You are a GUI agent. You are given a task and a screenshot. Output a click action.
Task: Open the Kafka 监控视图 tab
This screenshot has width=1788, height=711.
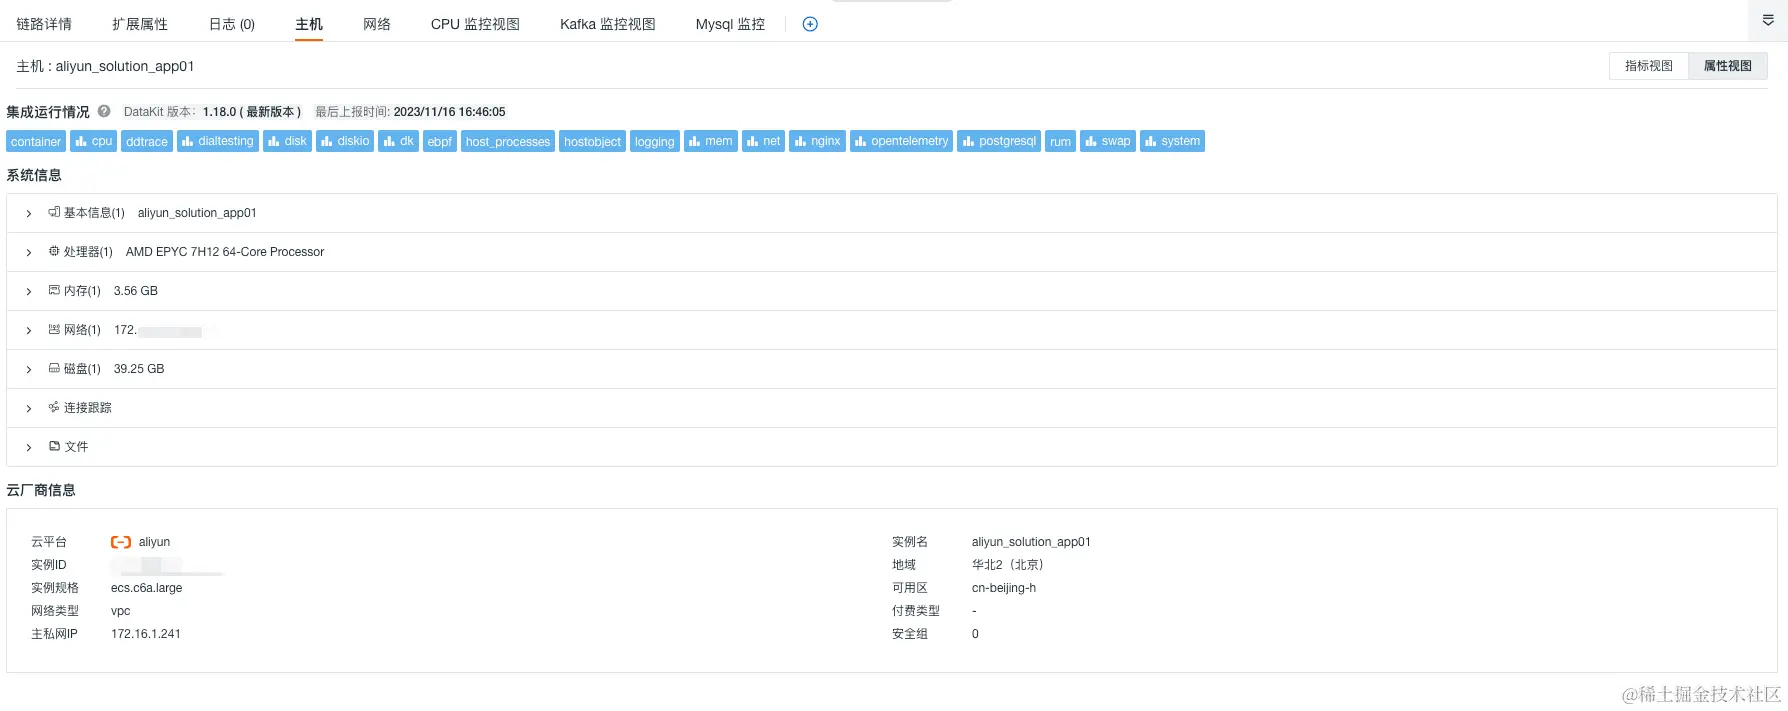pos(608,24)
